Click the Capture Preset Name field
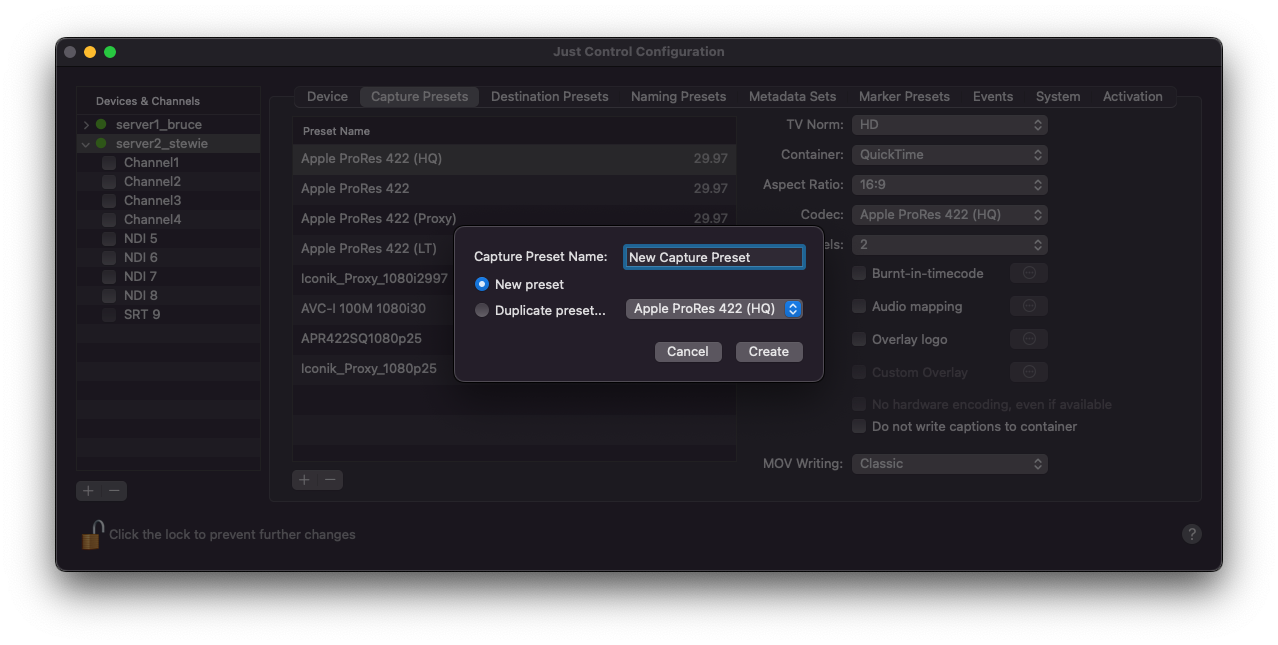Image resolution: width=1278 pixels, height=645 pixels. click(714, 257)
